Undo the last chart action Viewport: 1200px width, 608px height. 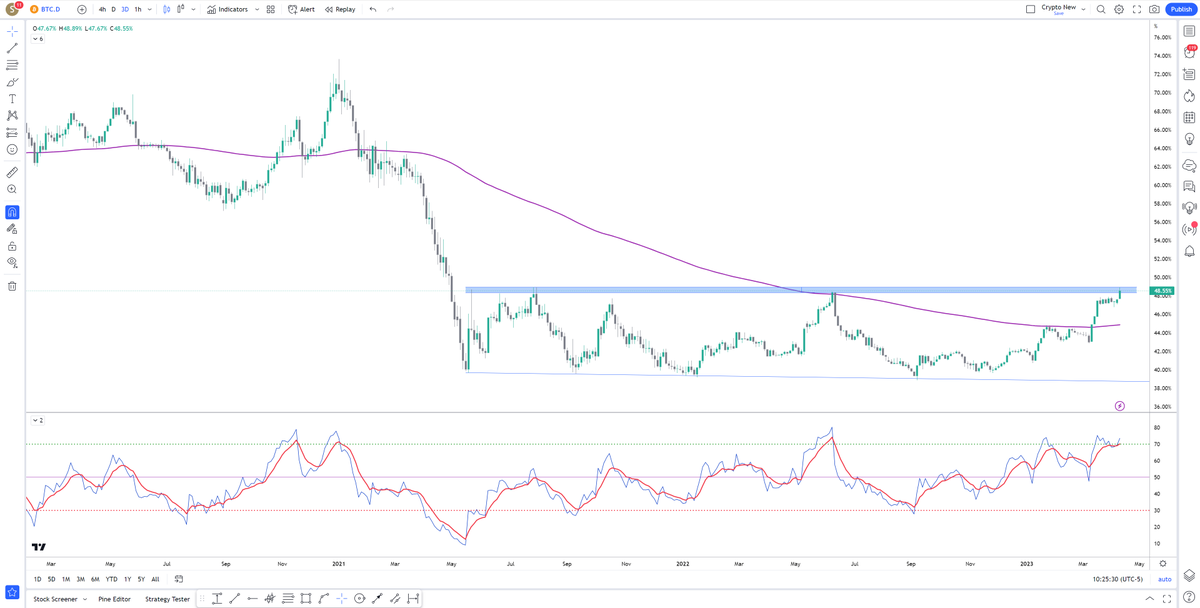pyautogui.click(x=373, y=9)
